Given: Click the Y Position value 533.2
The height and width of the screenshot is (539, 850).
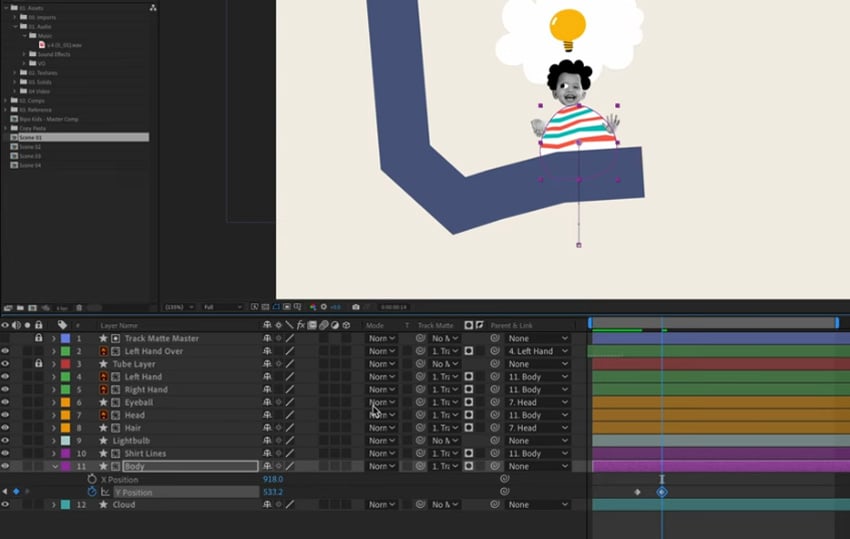Looking at the screenshot, I should coord(273,492).
